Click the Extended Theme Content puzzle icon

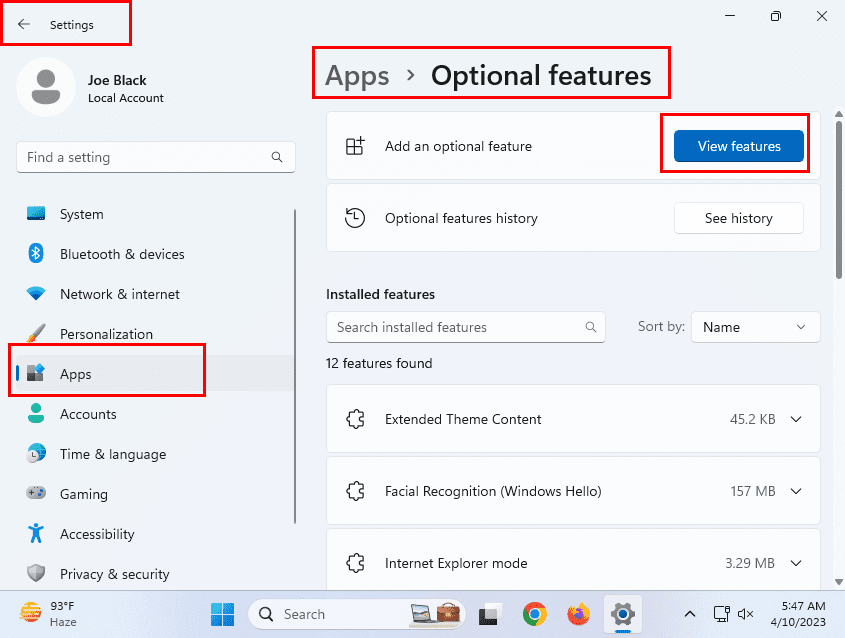point(355,419)
